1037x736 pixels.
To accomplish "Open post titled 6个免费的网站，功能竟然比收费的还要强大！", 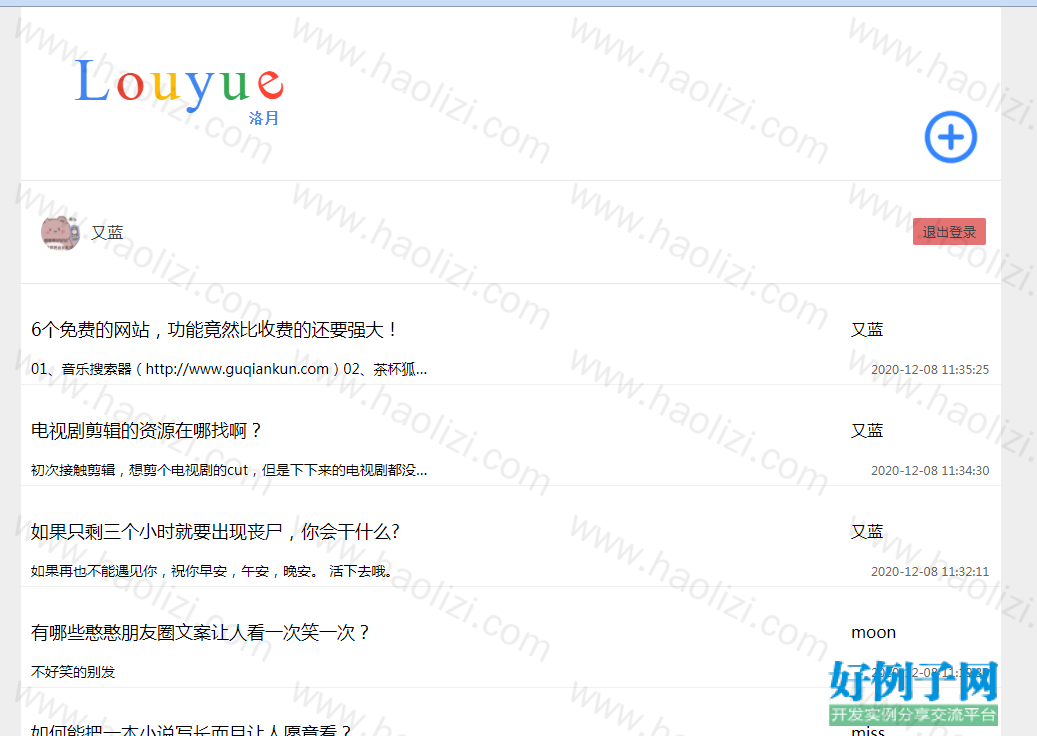I will point(214,329).
